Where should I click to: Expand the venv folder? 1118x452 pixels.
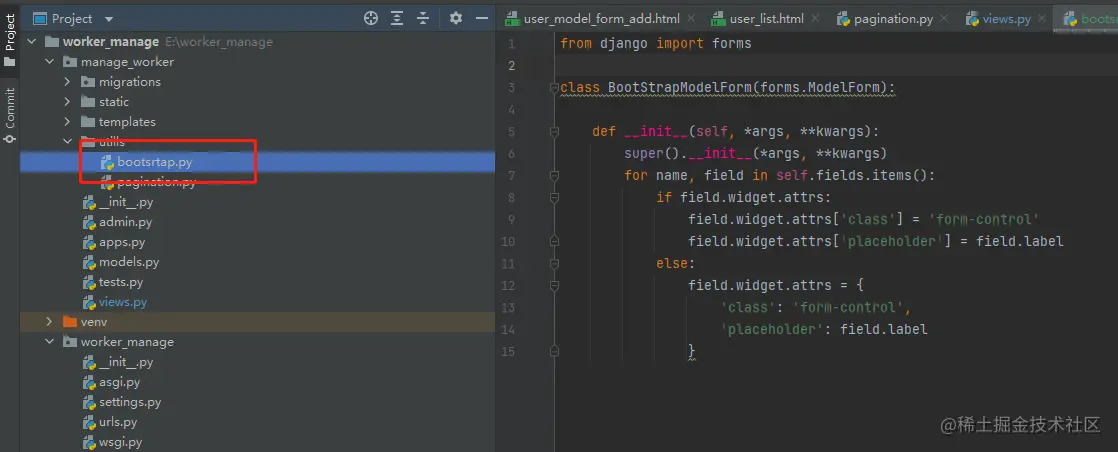point(49,322)
